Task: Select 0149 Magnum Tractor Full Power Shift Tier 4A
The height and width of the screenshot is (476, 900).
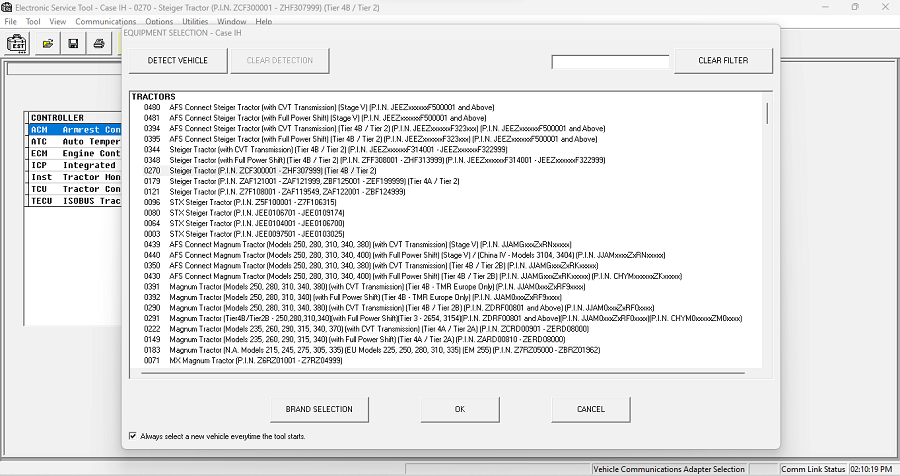Action: click(x=354, y=339)
